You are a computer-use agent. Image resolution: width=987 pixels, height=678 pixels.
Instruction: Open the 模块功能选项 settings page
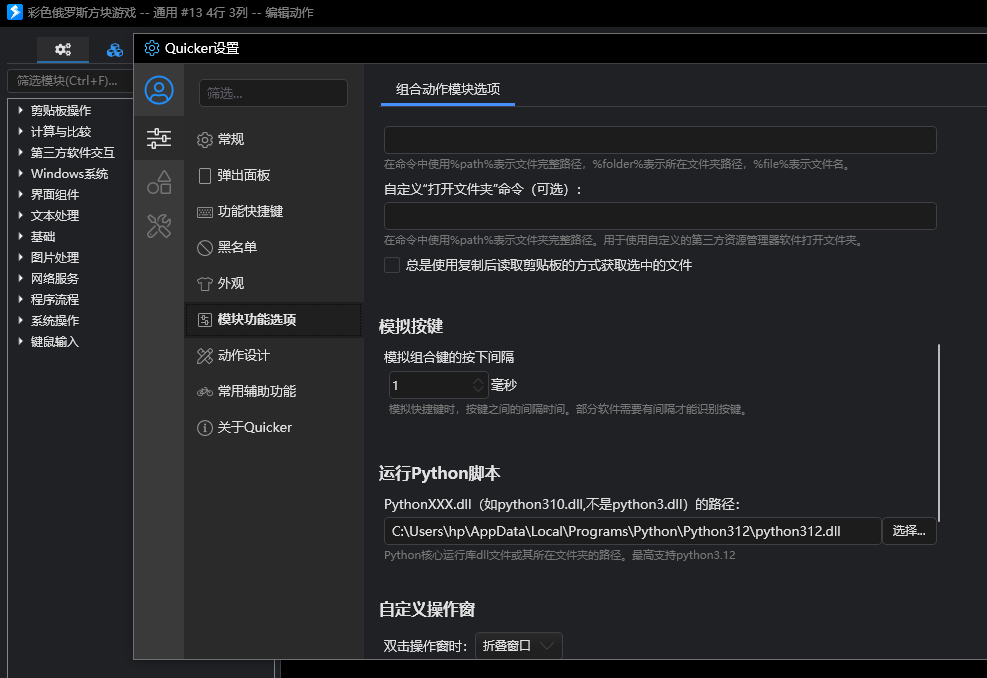pos(274,320)
